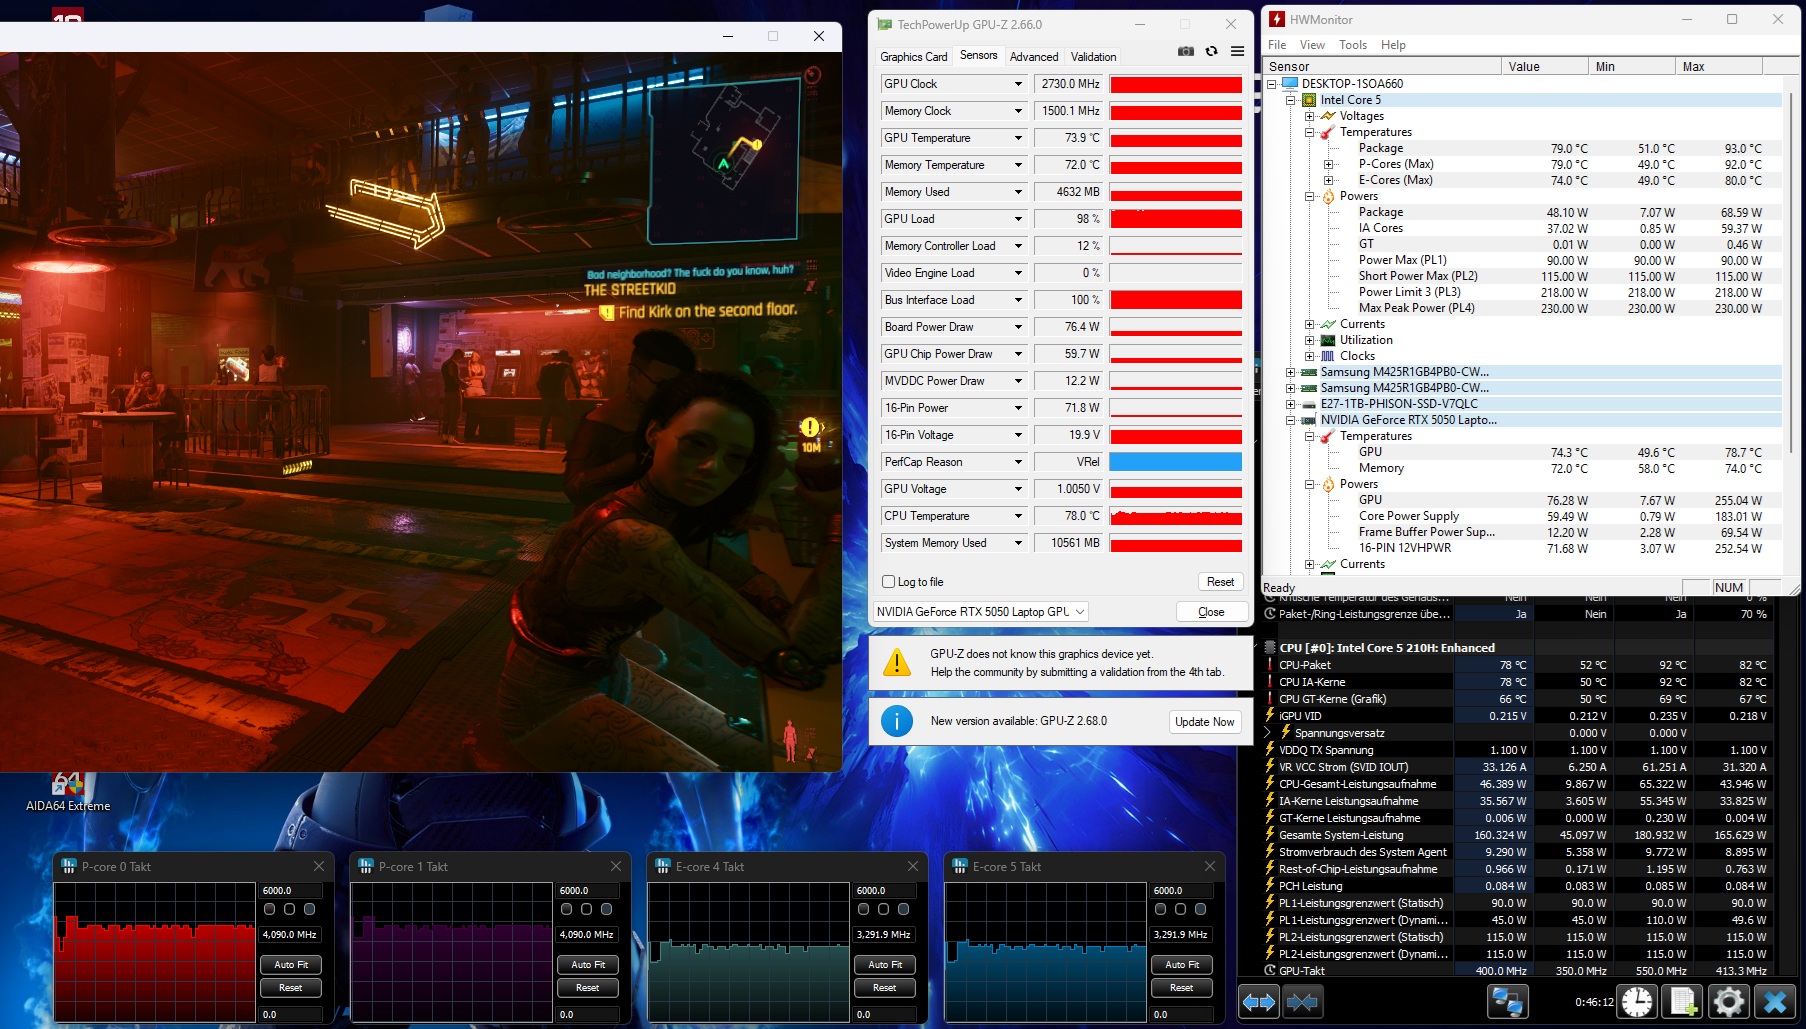Toggle first round button in P-core 0 Takt
Screen dimensions: 1806x1029
pyautogui.click(x=269, y=910)
